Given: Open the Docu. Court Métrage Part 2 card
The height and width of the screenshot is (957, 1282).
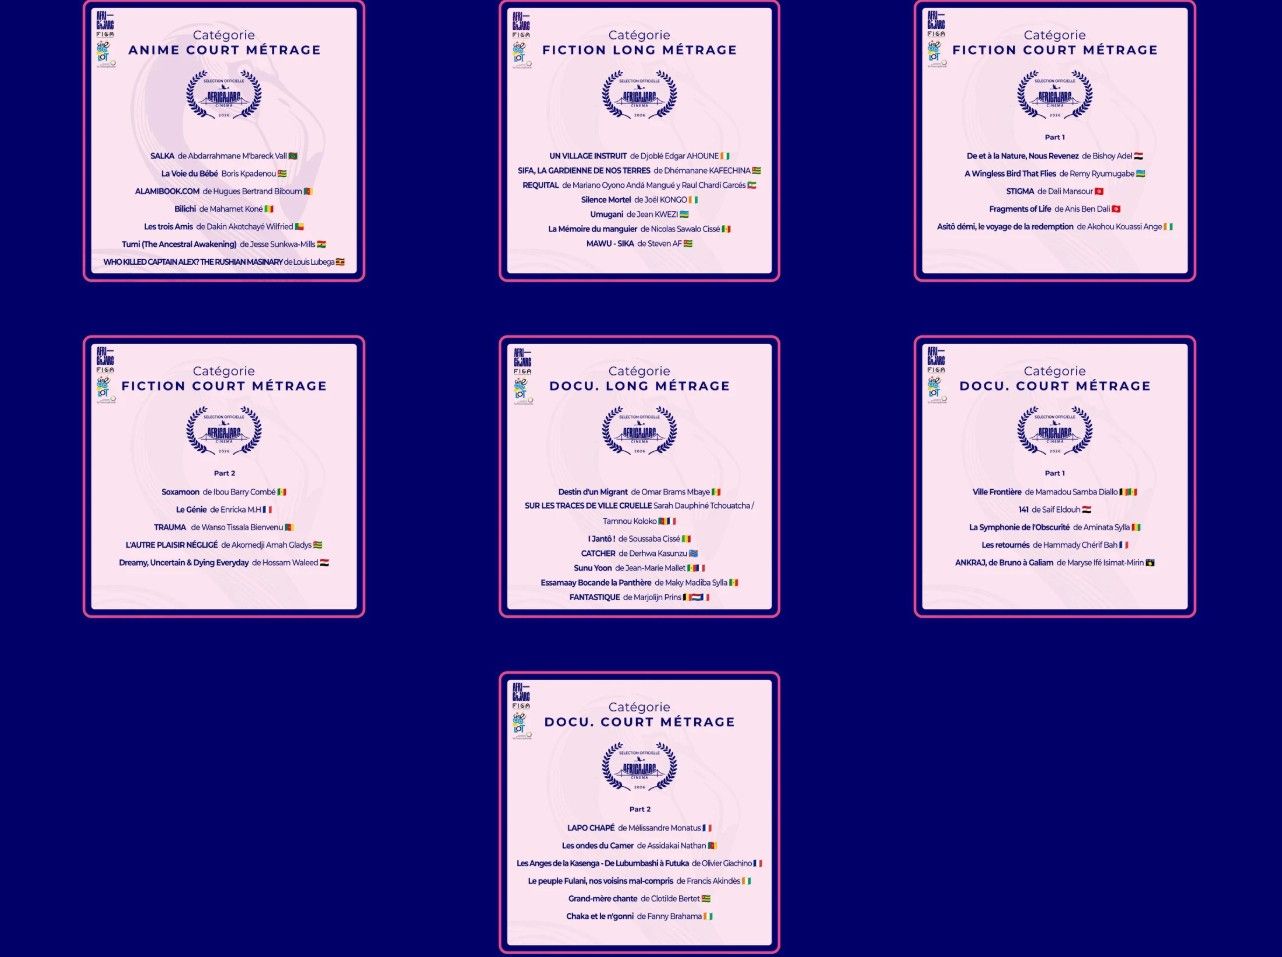Looking at the screenshot, I should tap(639, 813).
